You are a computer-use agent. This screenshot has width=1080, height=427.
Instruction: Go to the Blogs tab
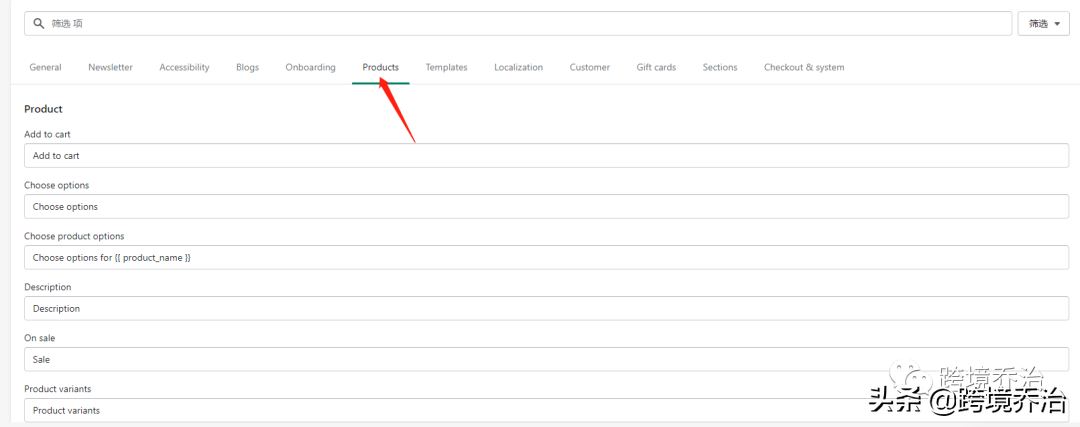[x=247, y=67]
